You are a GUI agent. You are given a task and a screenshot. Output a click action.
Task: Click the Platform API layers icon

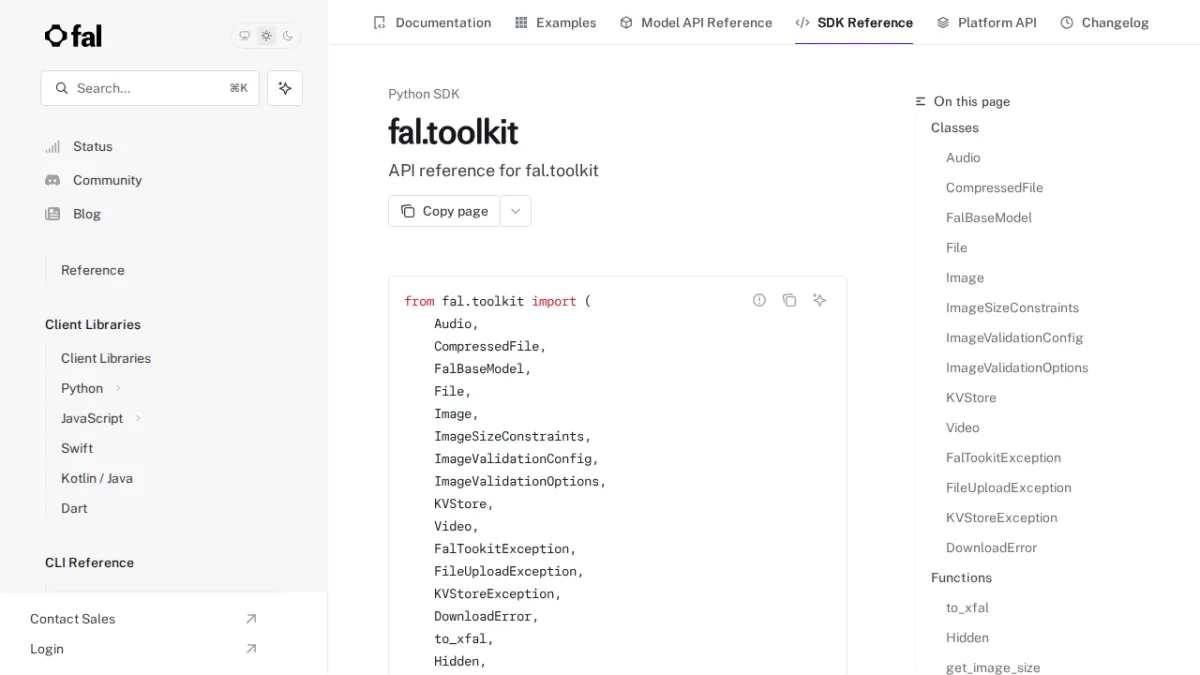pos(943,22)
